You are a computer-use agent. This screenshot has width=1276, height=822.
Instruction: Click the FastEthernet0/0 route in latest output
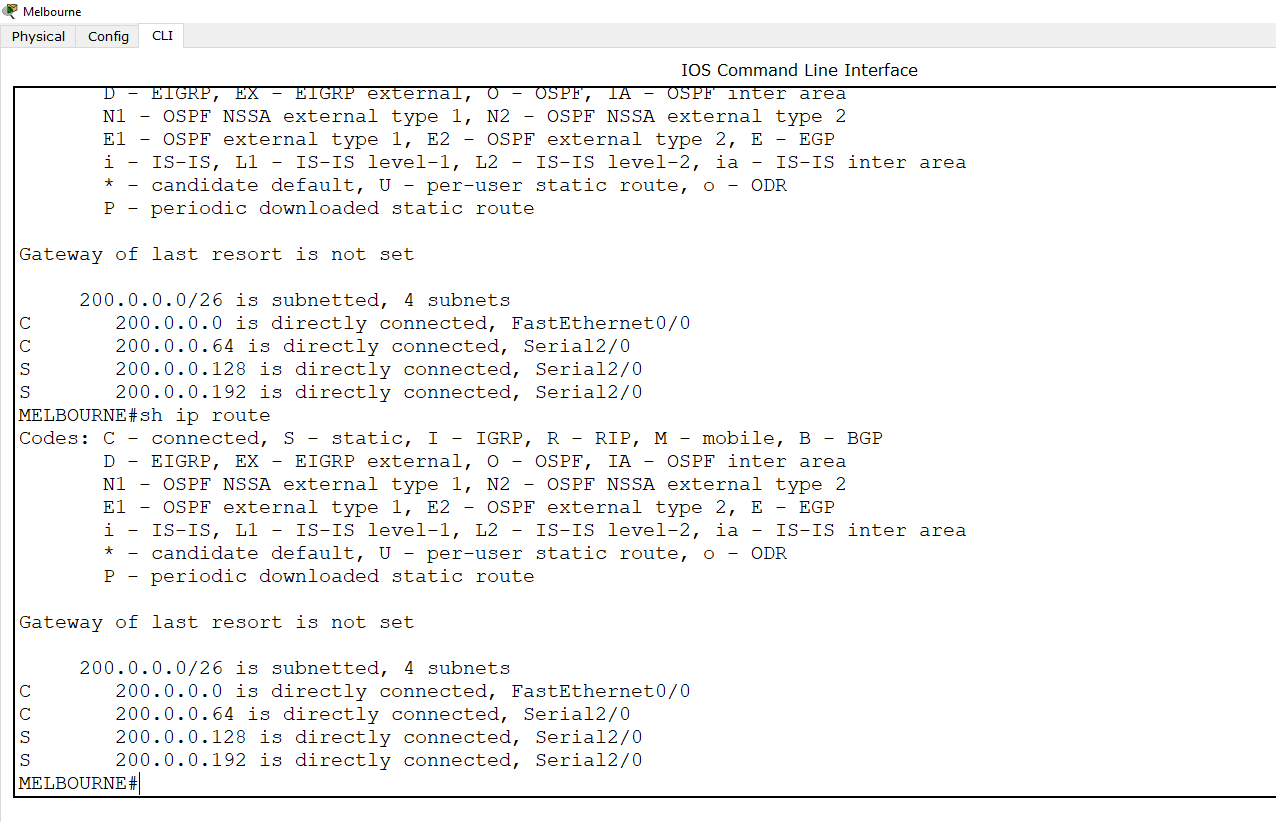[x=402, y=692]
